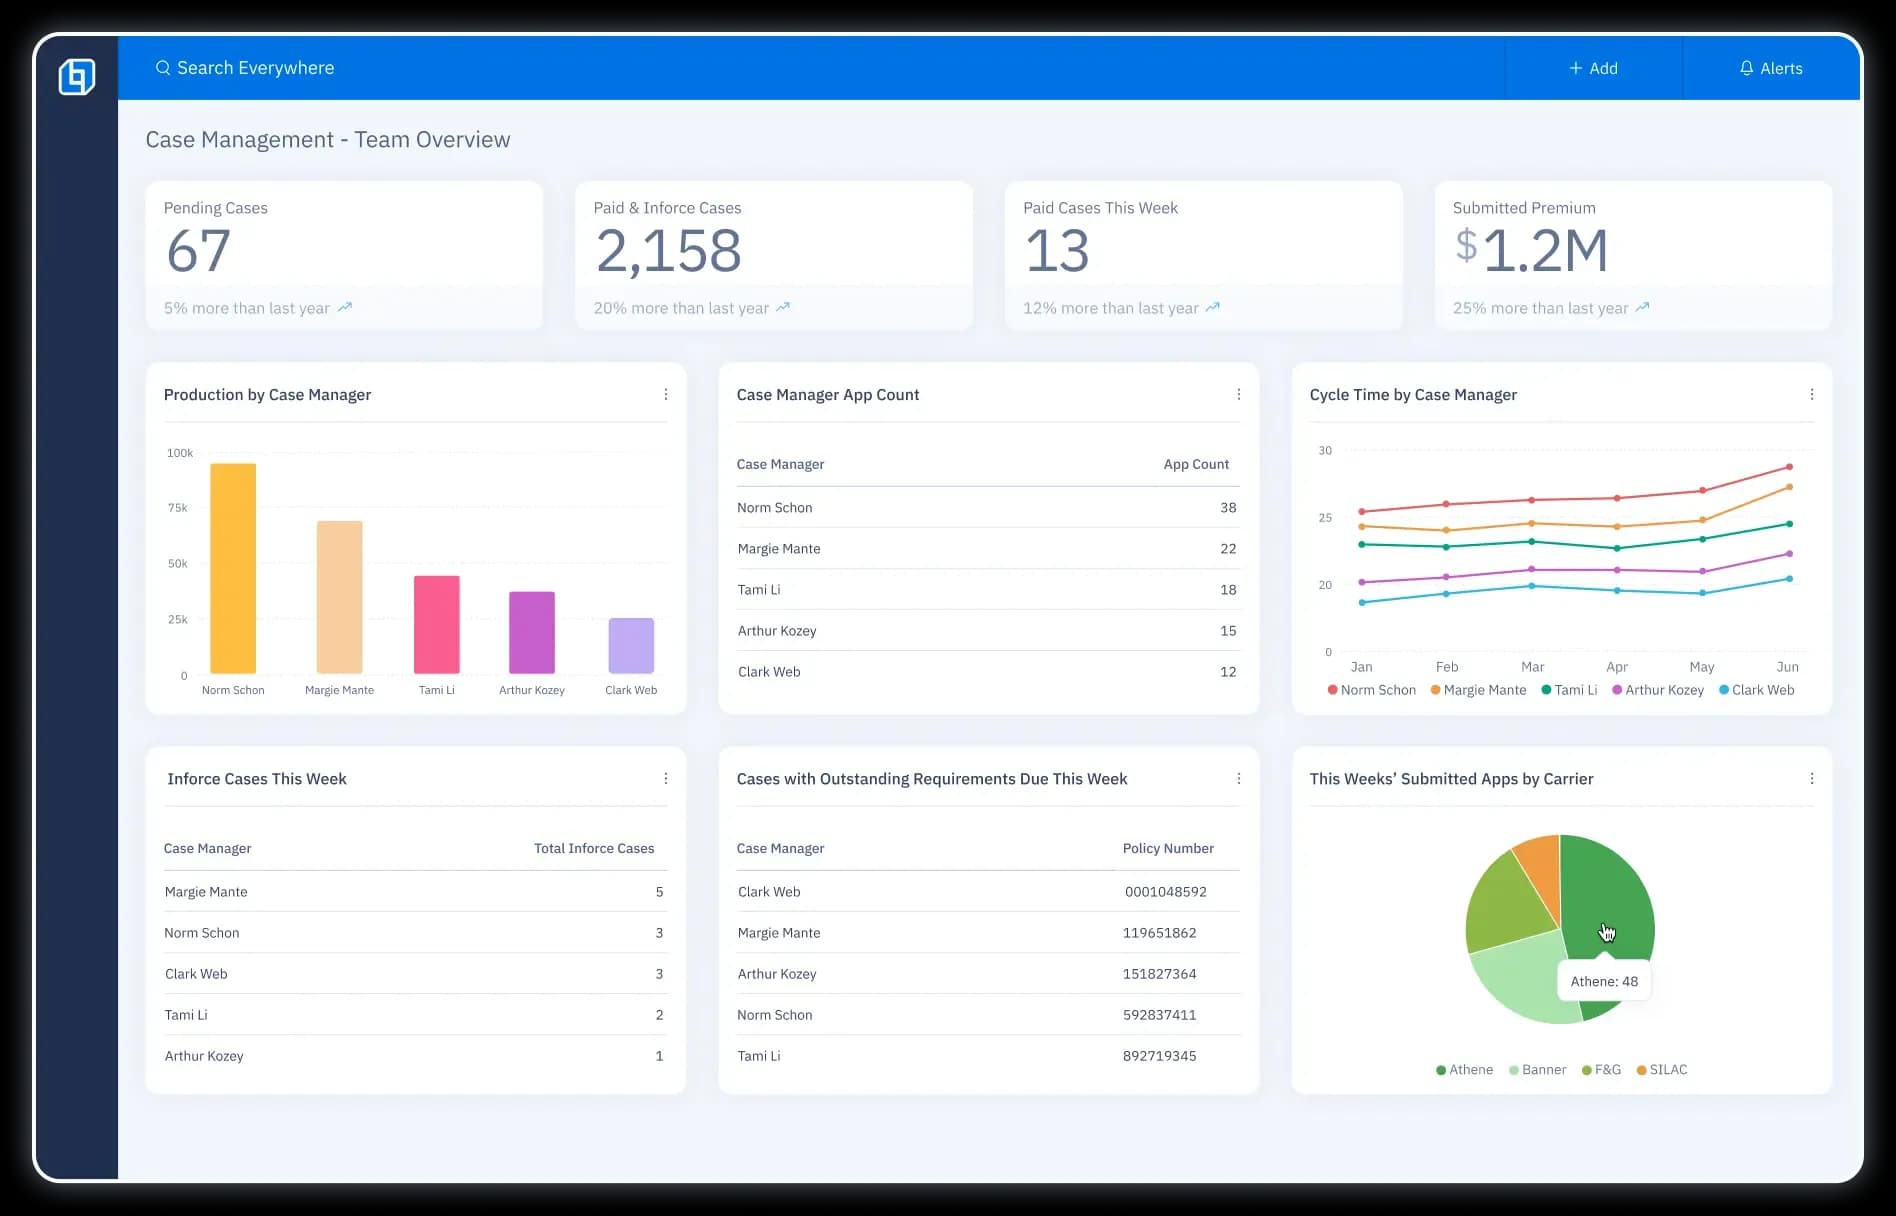The image size is (1896, 1216).
Task: Click the Pending Cases trend arrow icon
Action: 345,308
